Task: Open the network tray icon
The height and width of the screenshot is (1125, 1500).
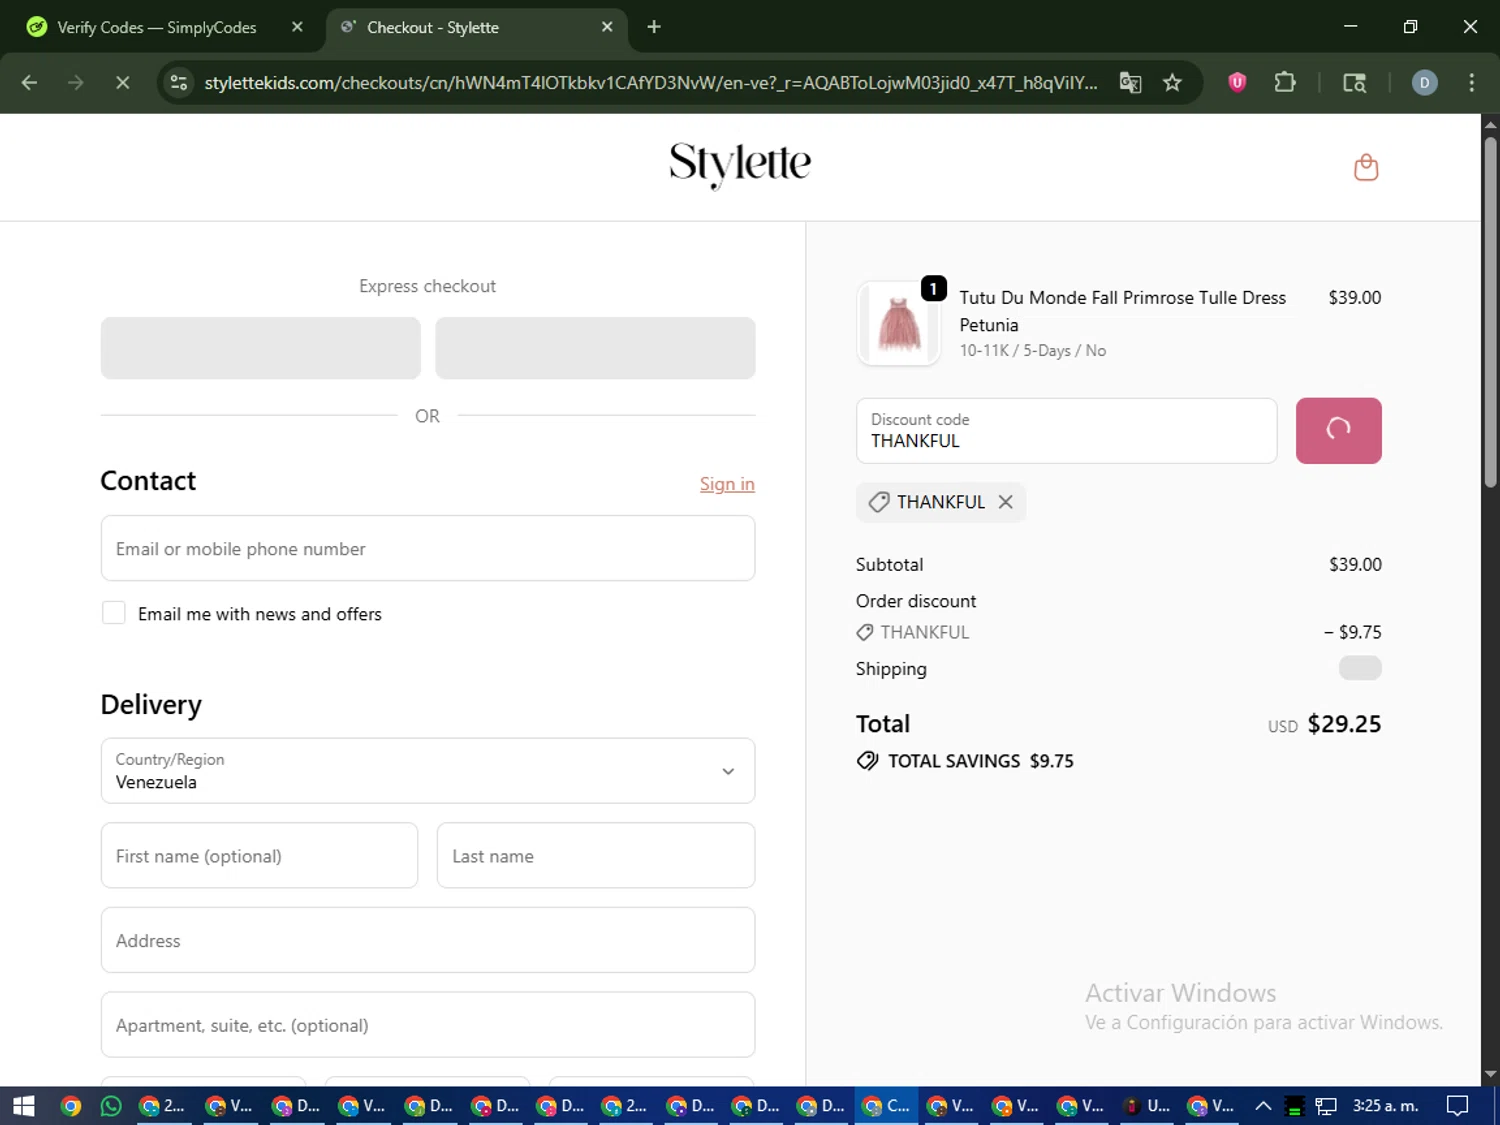Action: [x=1326, y=1106]
